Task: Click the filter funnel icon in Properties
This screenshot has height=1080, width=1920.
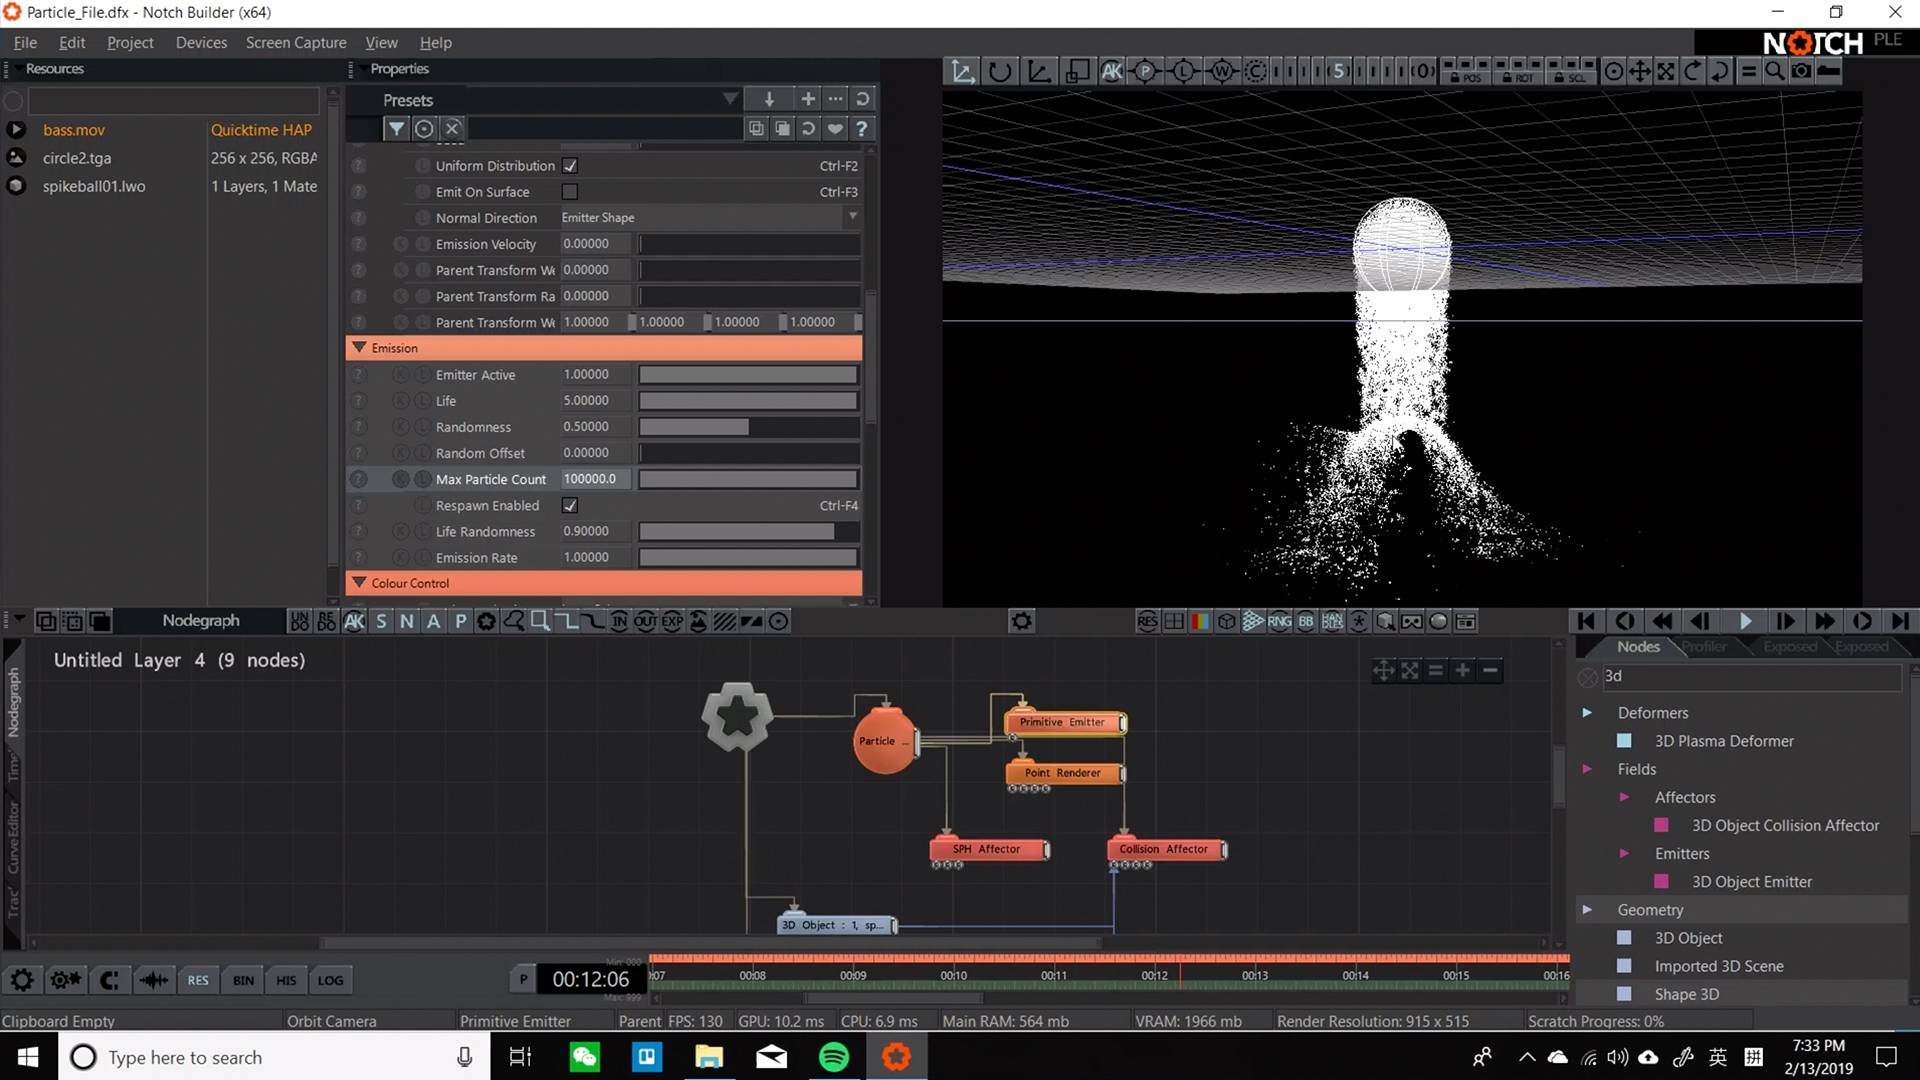Action: [x=396, y=128]
